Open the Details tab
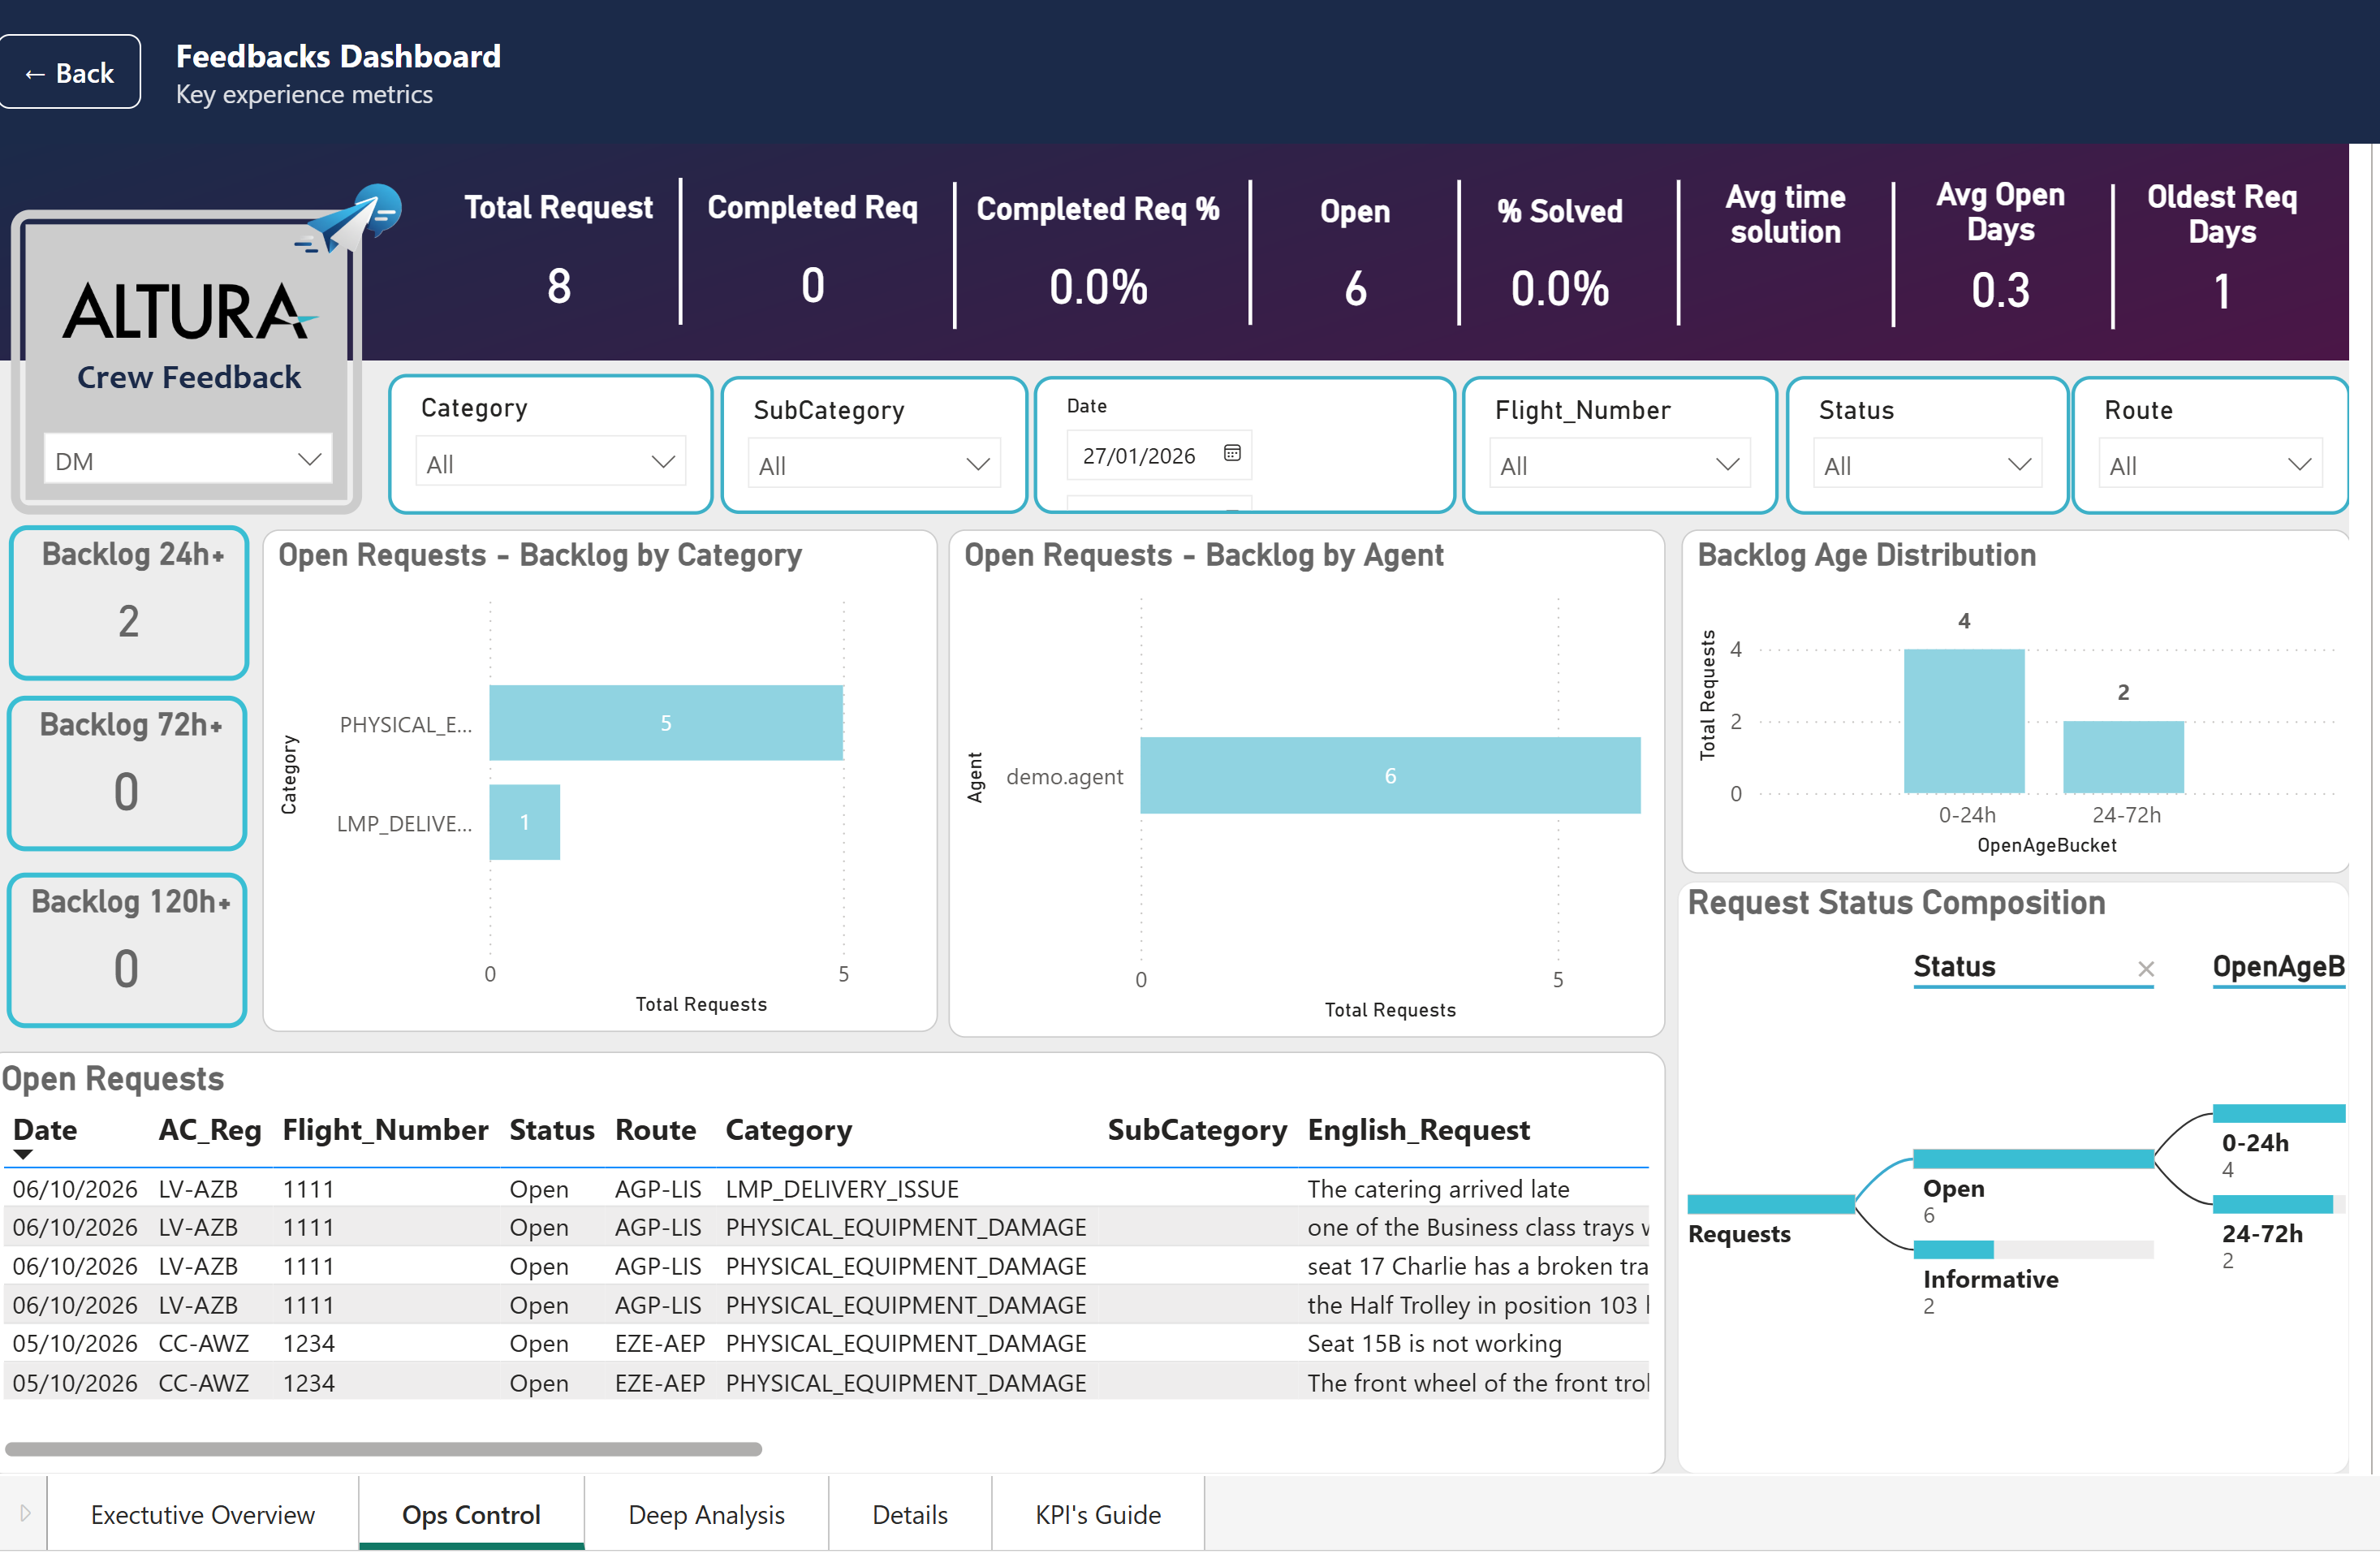The width and height of the screenshot is (2380, 1554). click(909, 1514)
